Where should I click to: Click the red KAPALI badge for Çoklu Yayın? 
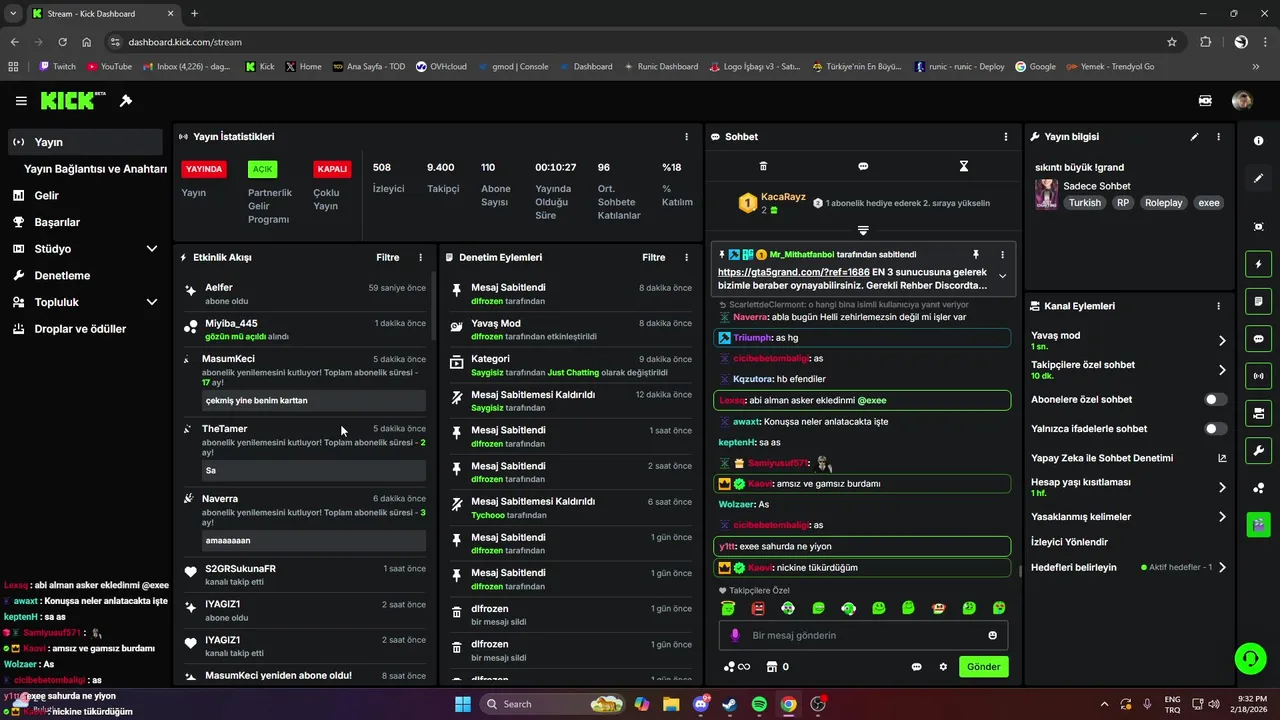pos(332,169)
